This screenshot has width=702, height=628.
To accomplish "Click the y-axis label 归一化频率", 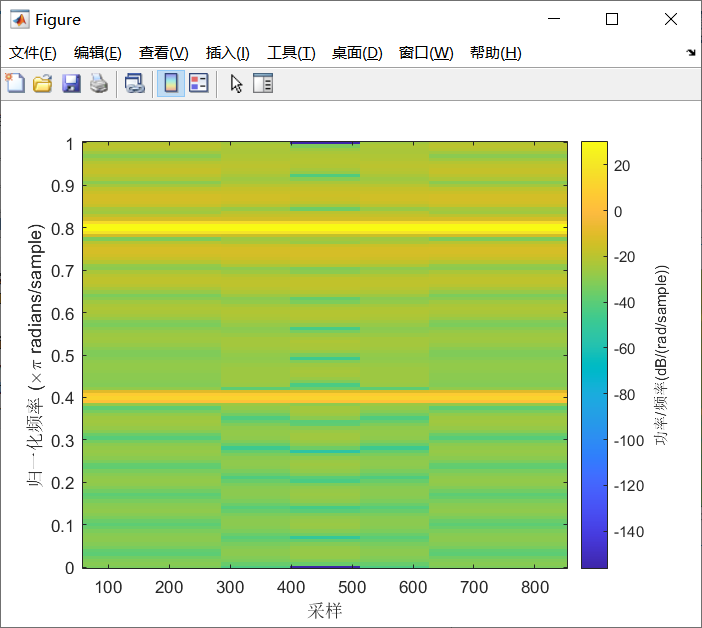I will point(35,355).
